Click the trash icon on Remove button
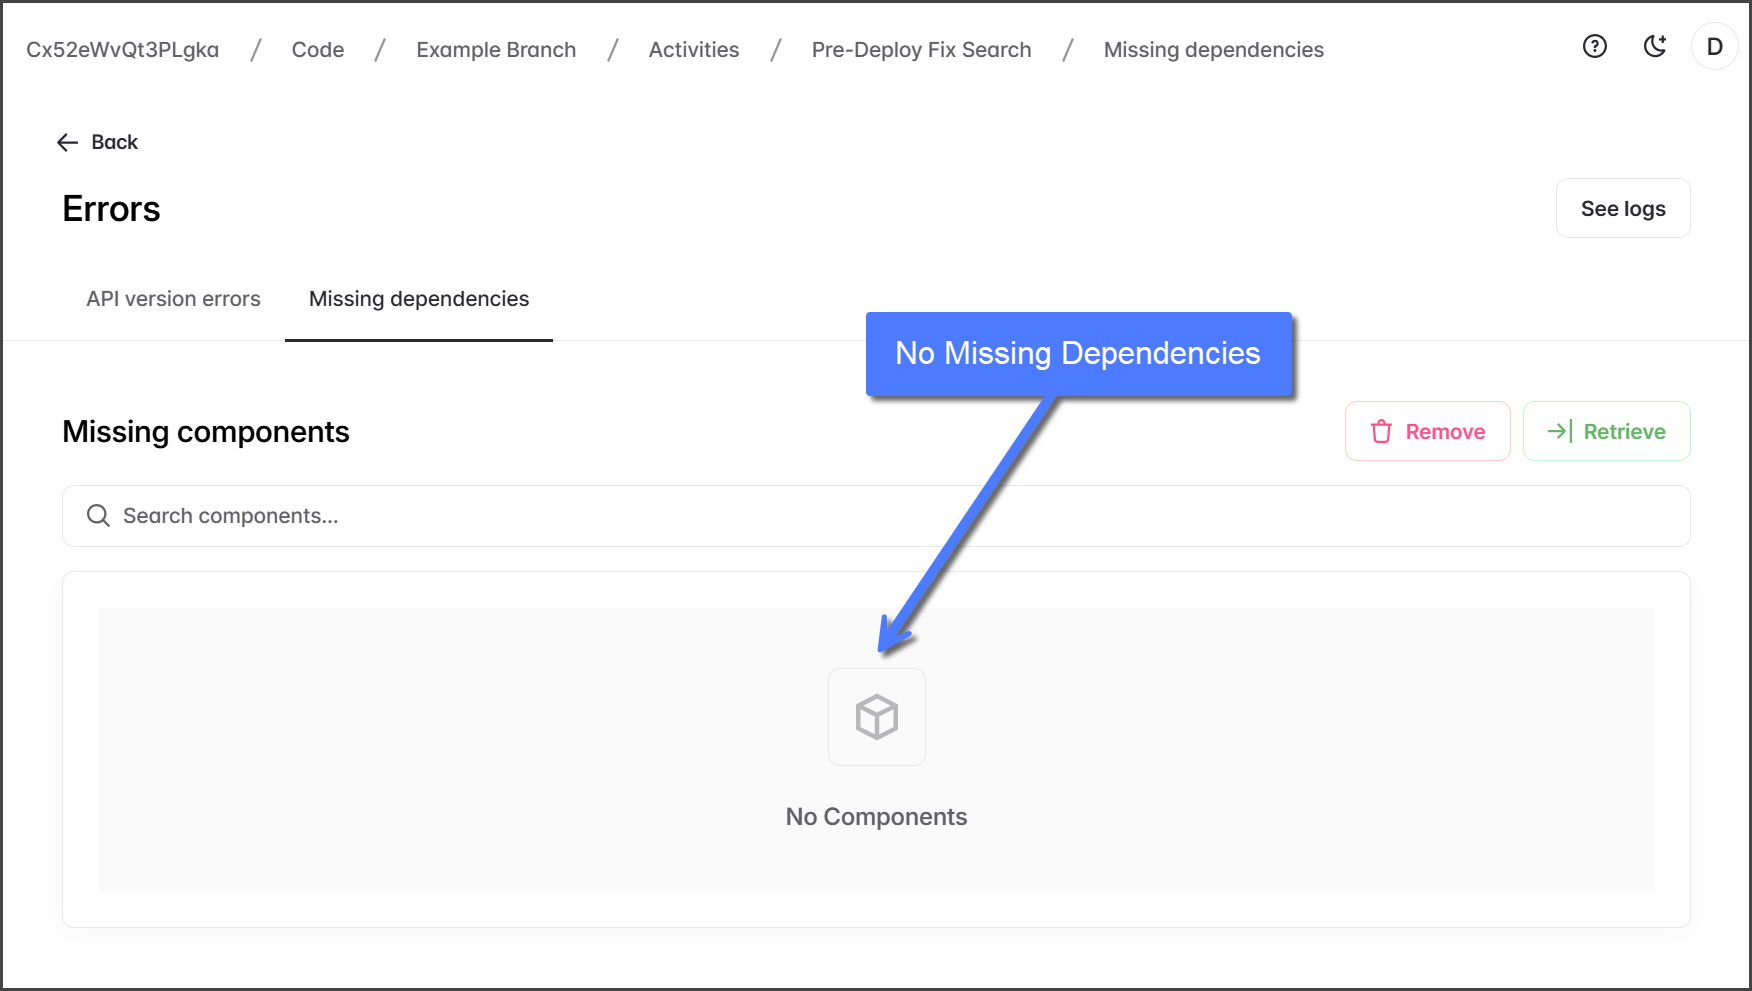 (1381, 431)
